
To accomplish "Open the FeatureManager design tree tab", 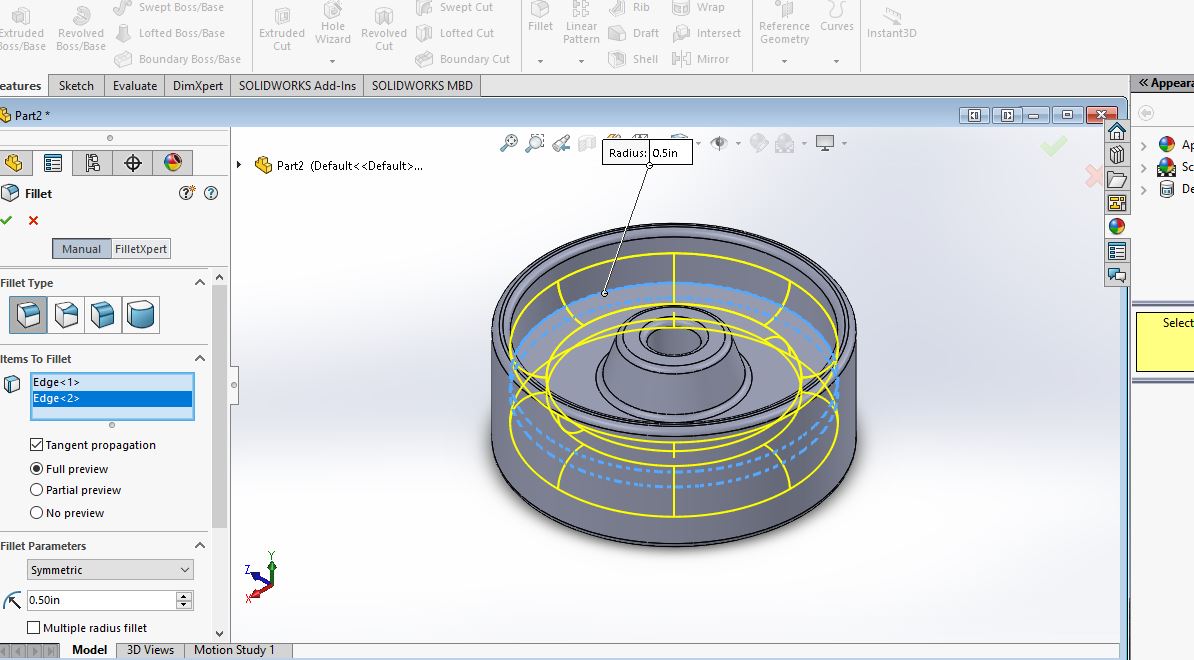I will click(13, 163).
